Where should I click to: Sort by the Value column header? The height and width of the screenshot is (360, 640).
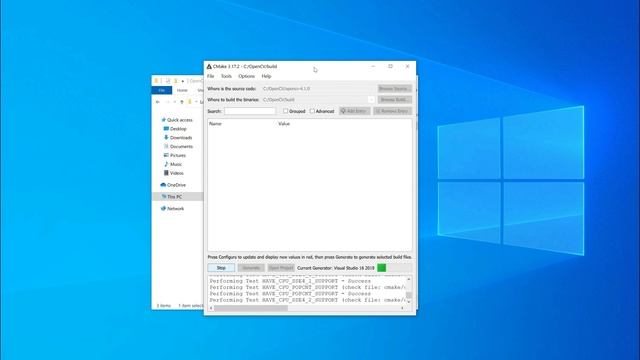284,124
